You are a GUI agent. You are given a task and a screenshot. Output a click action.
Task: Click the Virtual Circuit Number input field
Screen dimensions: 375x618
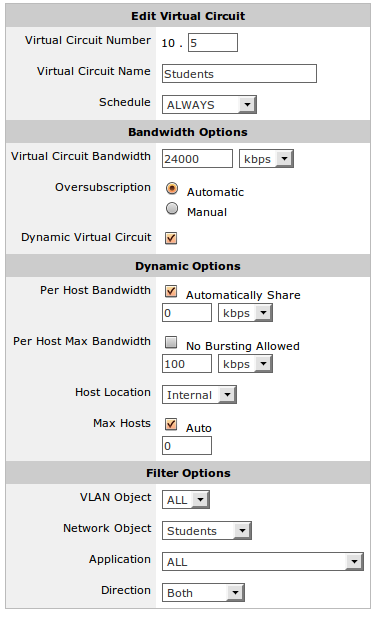click(x=213, y=43)
